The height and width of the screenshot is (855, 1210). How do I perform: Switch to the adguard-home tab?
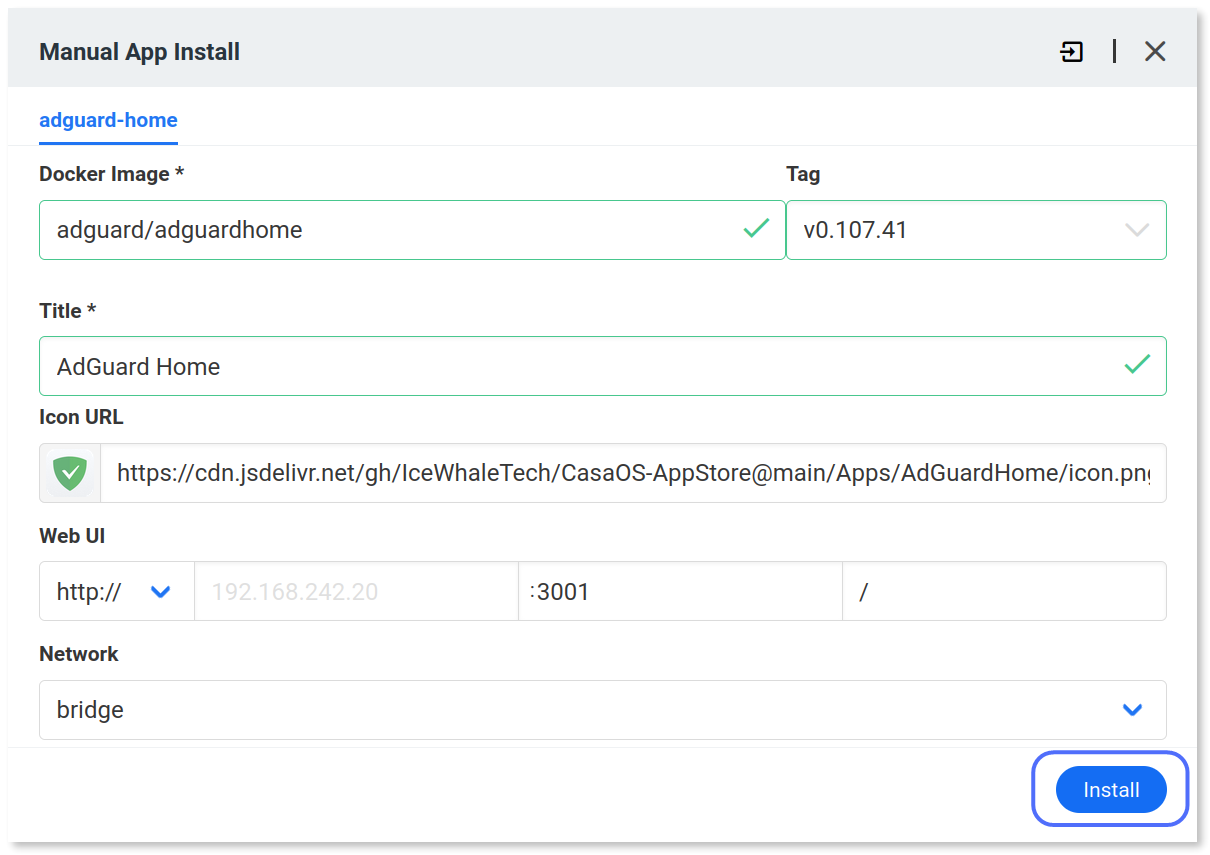108,120
